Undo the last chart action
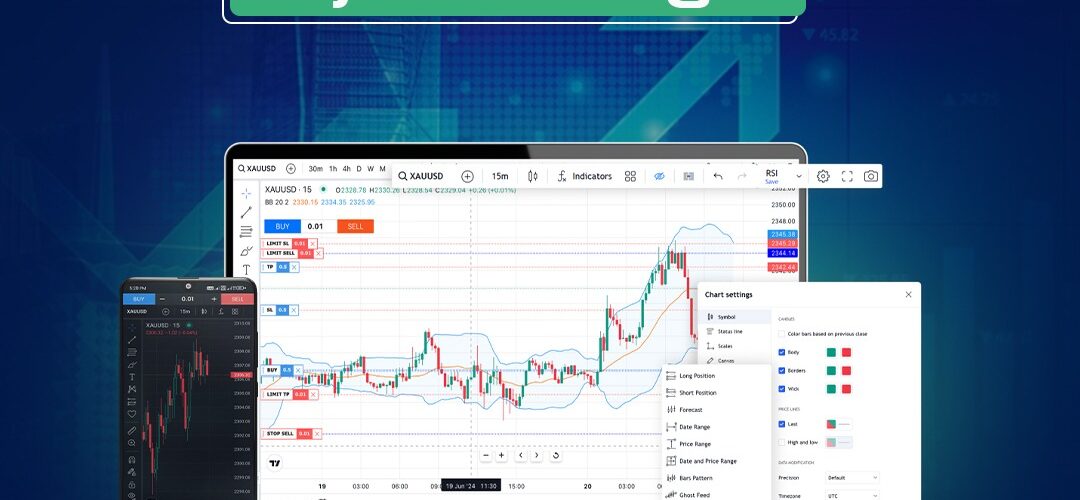This screenshot has height=500, width=1080. pos(718,176)
